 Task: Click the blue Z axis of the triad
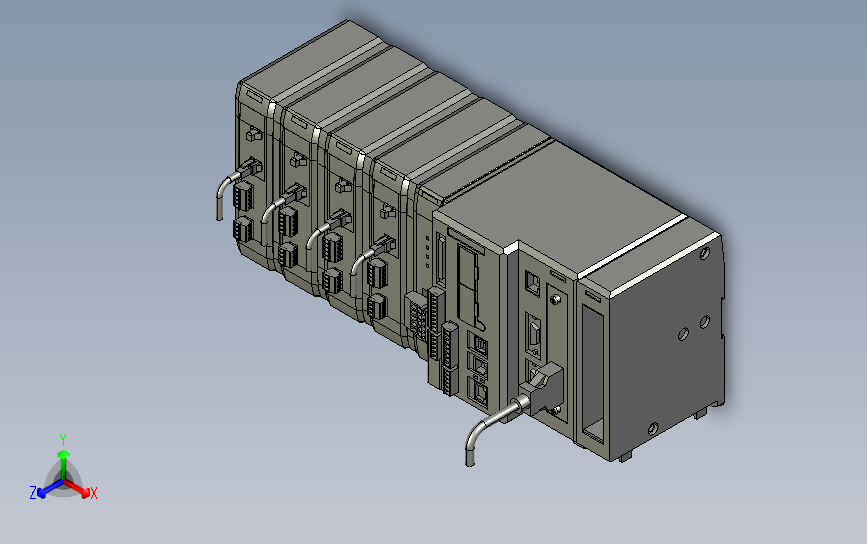click(x=50, y=488)
